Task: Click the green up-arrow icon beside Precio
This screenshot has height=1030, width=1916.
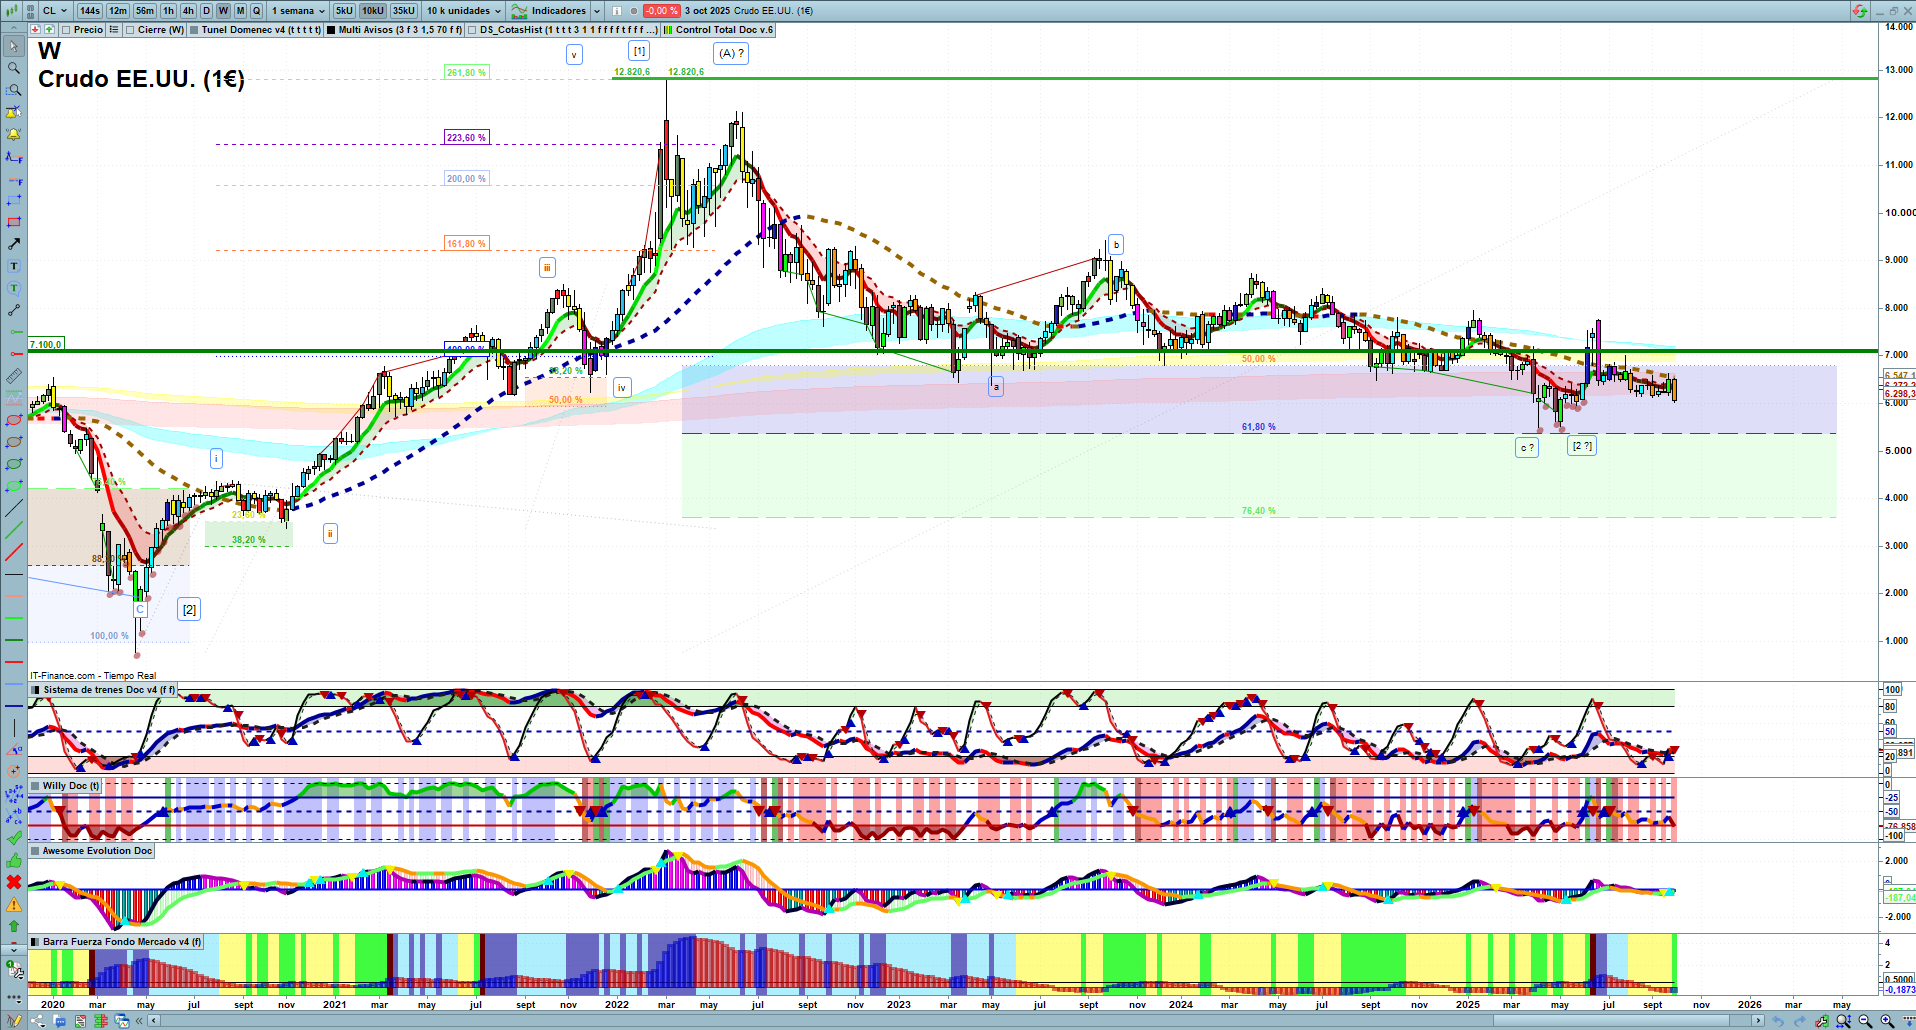Action: [x=49, y=30]
